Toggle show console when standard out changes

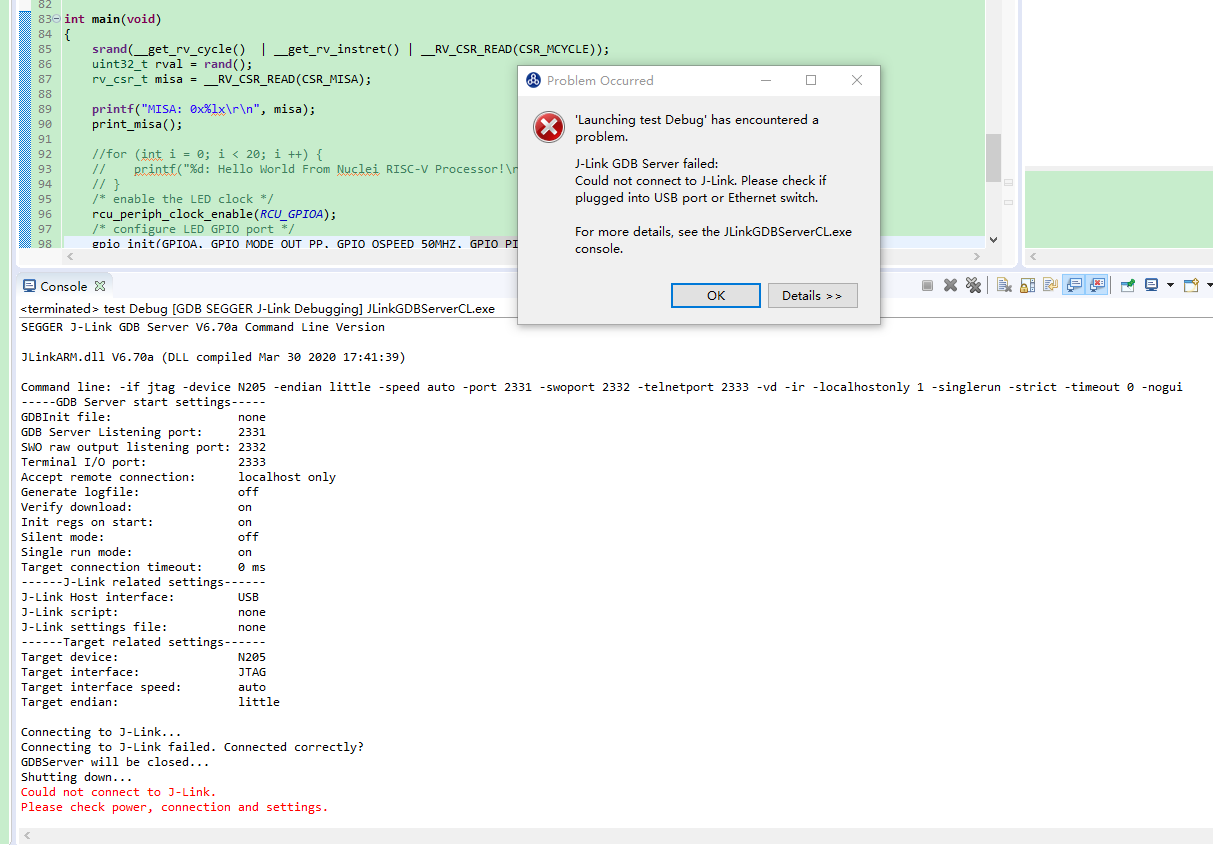[x=1074, y=285]
